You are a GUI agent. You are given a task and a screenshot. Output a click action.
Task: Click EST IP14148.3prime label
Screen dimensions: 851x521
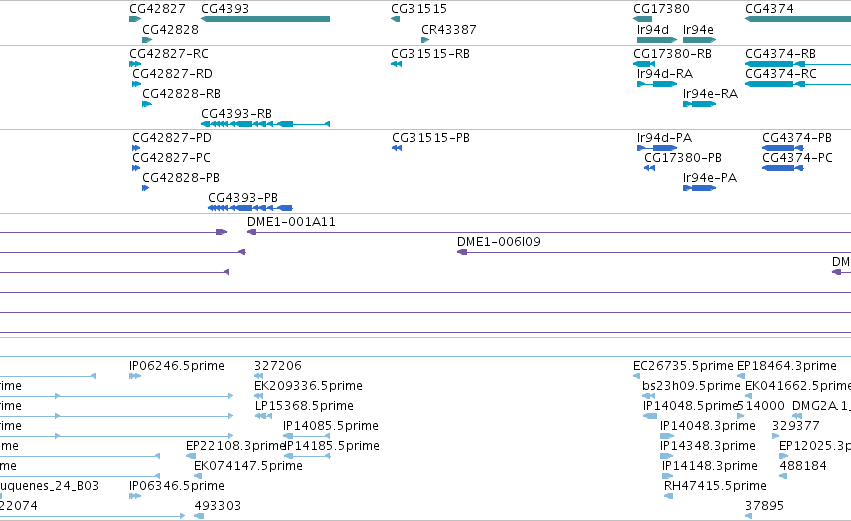click(710, 466)
